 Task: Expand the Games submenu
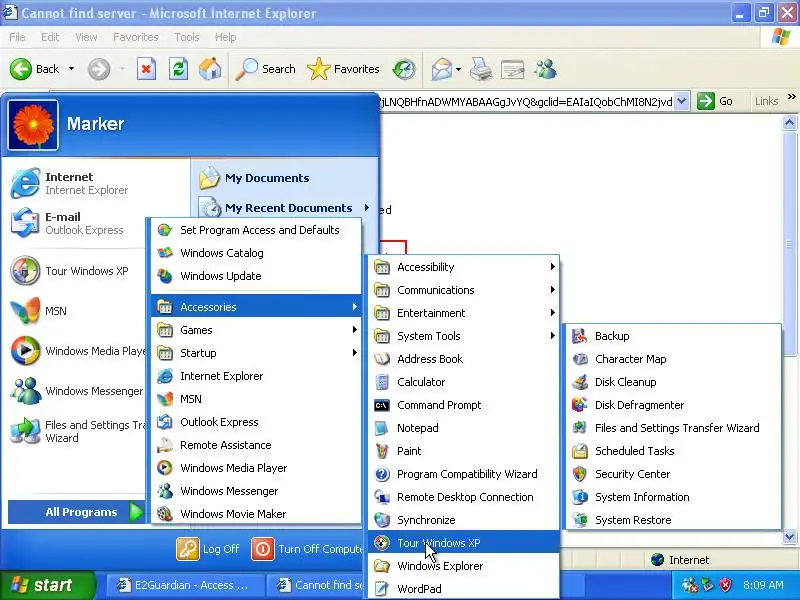click(x=256, y=330)
